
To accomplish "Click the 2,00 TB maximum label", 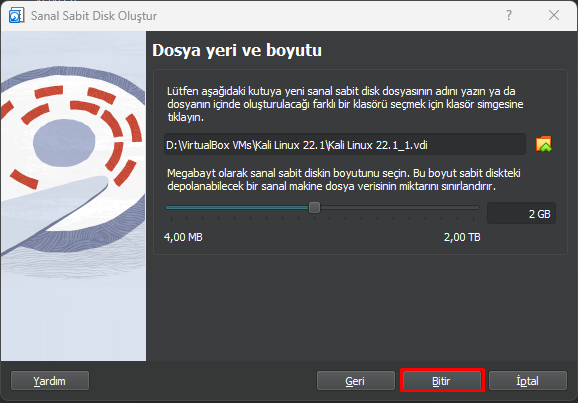I will pyautogui.click(x=462, y=237).
